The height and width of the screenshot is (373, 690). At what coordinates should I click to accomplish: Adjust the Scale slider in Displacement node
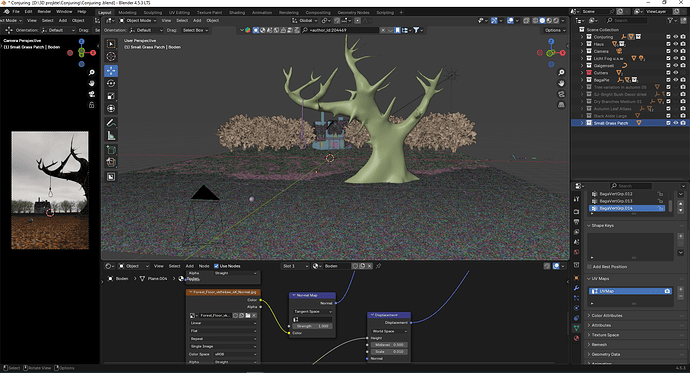tap(389, 352)
